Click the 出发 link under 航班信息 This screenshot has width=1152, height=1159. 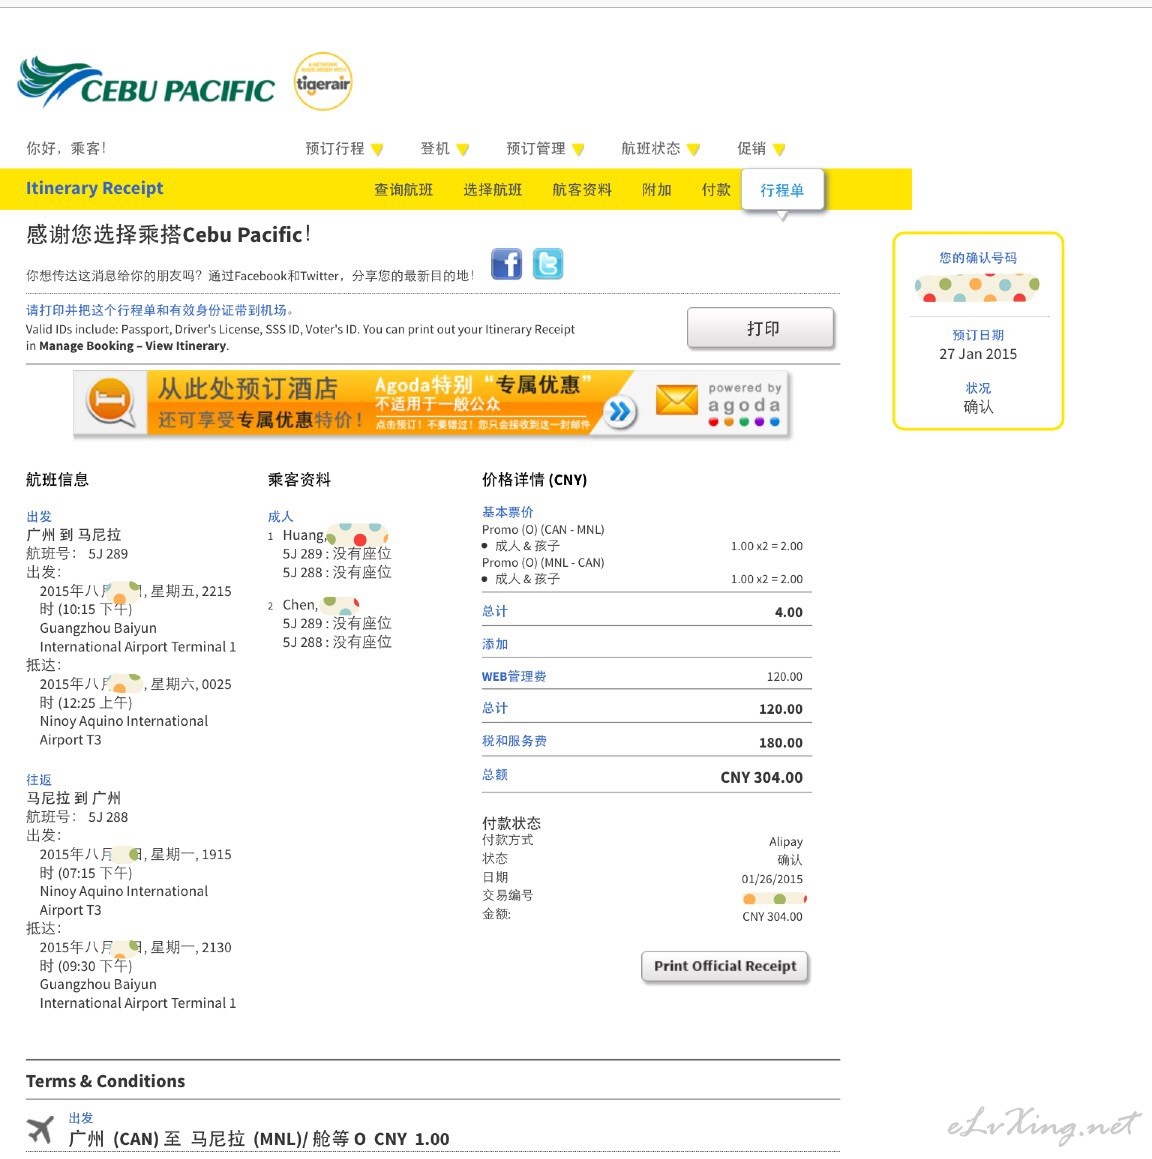coord(39,517)
